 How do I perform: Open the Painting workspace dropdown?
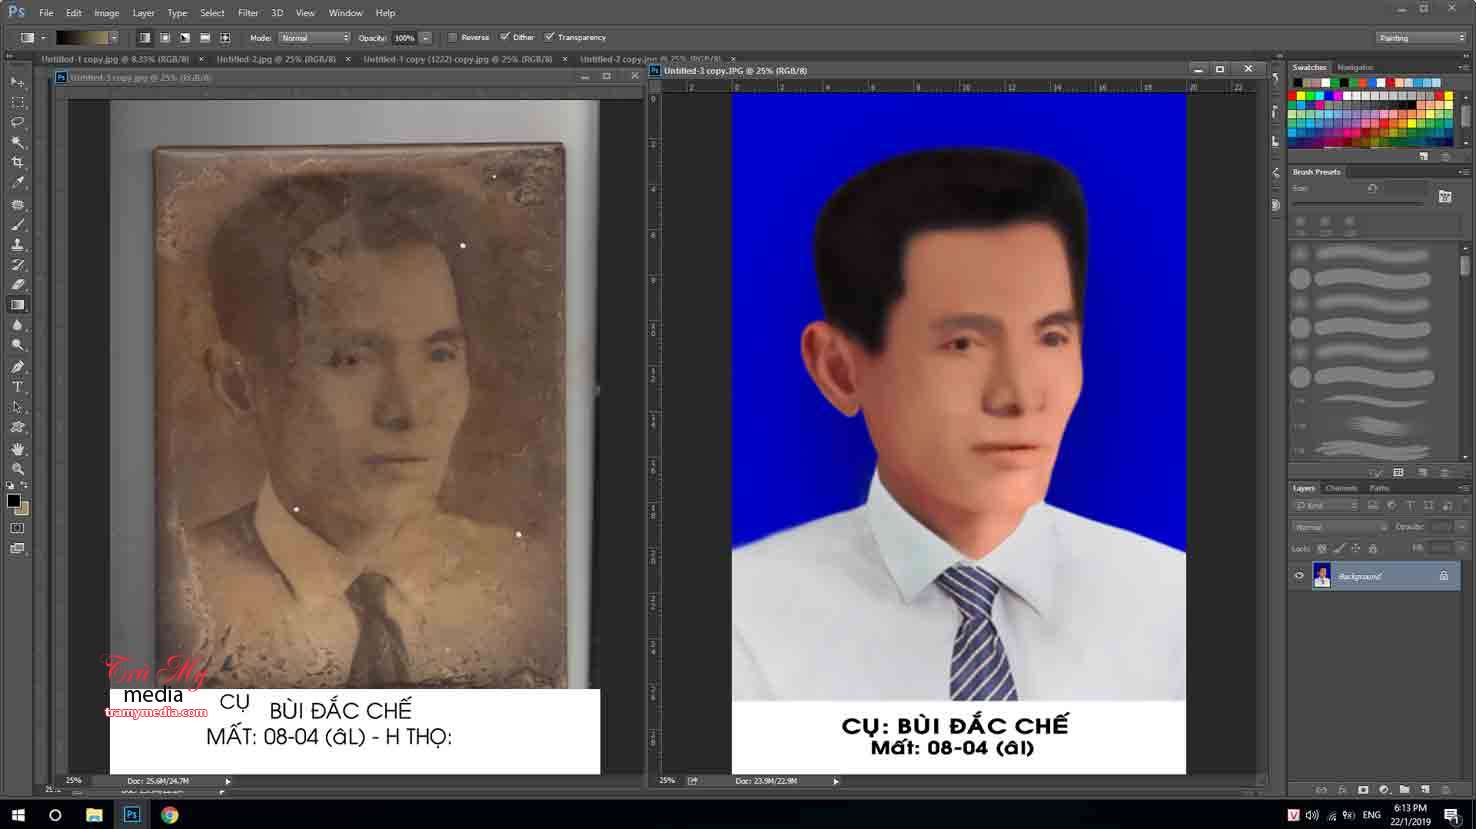tap(1420, 38)
